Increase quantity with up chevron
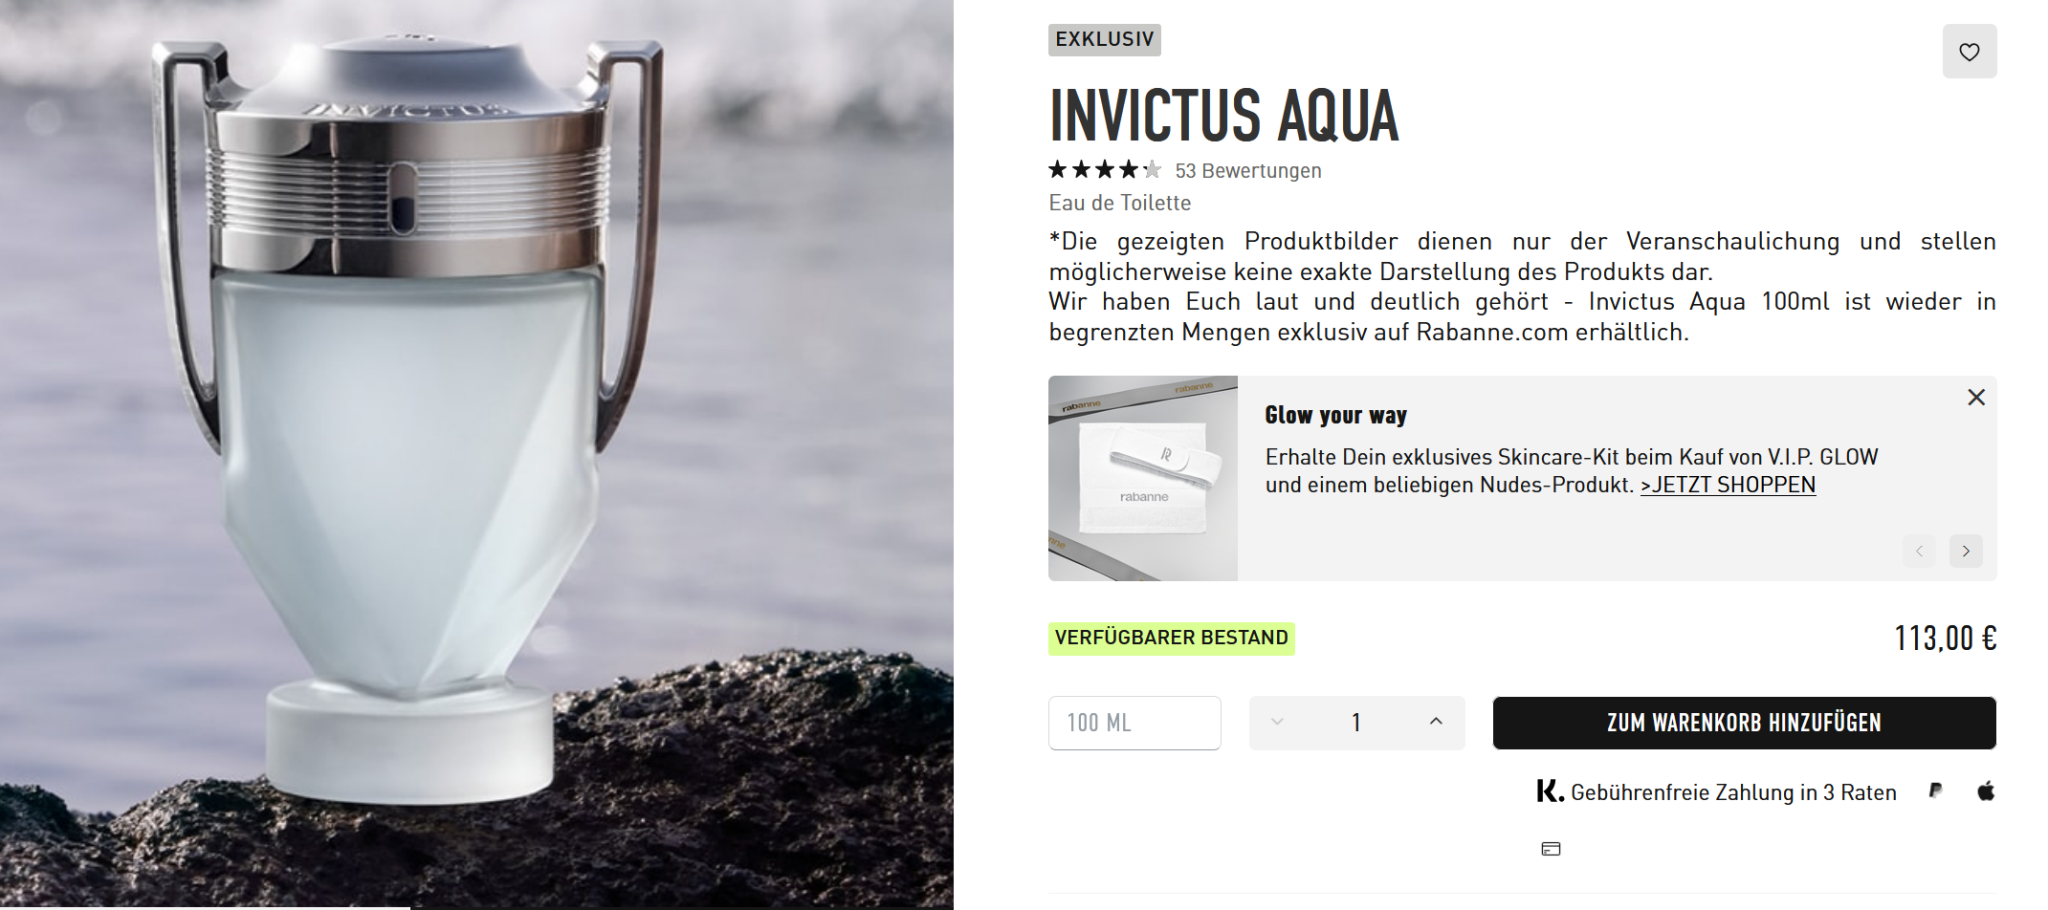The image size is (2048, 910). point(1436,721)
